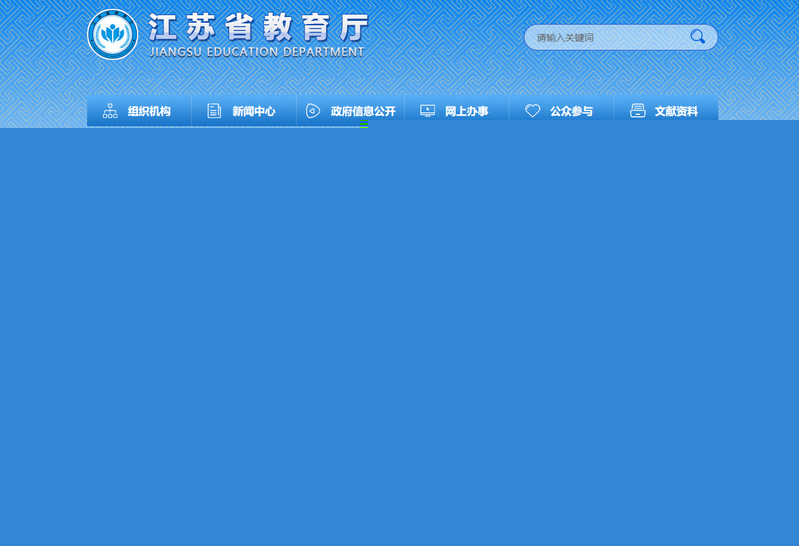This screenshot has height=546, width=799.
Task: Open the 组织机构 navigation menu
Action: click(x=149, y=111)
